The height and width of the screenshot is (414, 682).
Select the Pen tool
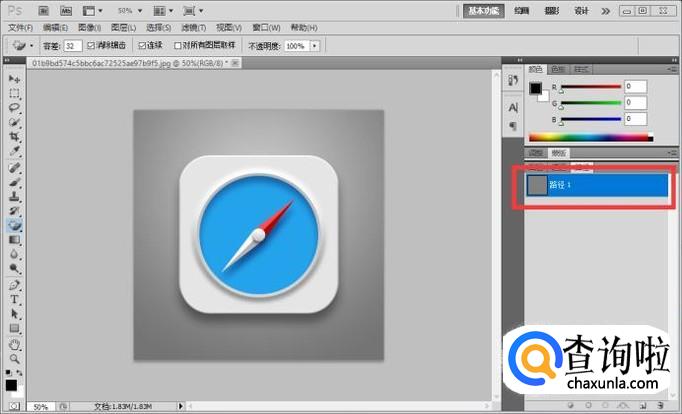coord(14,285)
